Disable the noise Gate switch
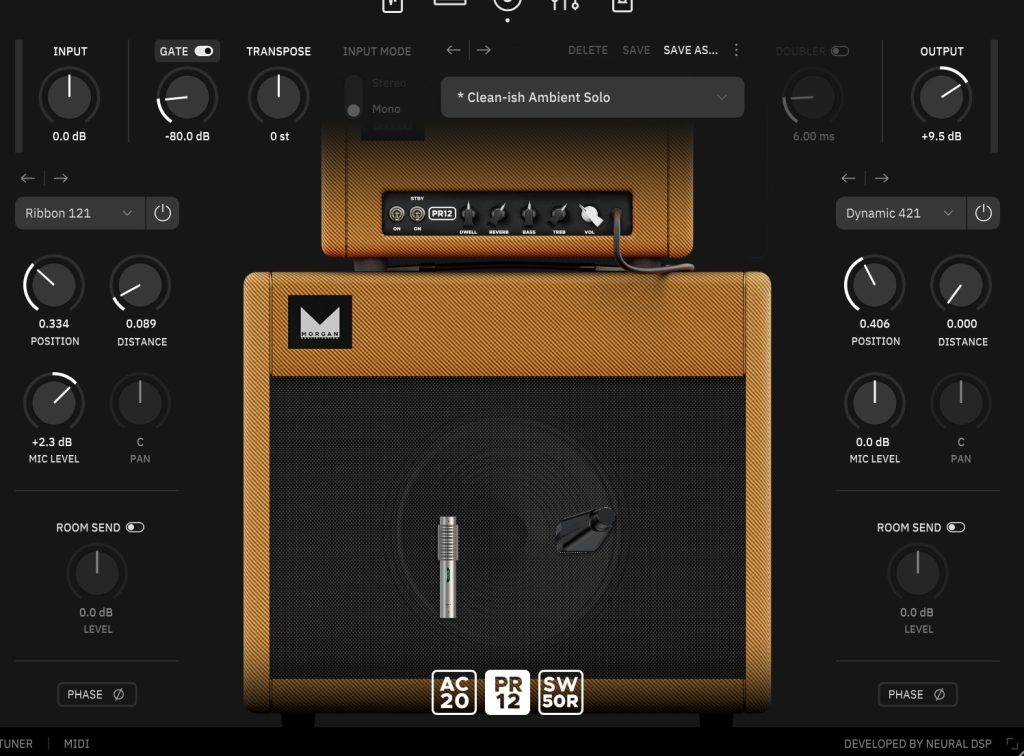Viewport: 1024px width, 756px height. pos(204,51)
